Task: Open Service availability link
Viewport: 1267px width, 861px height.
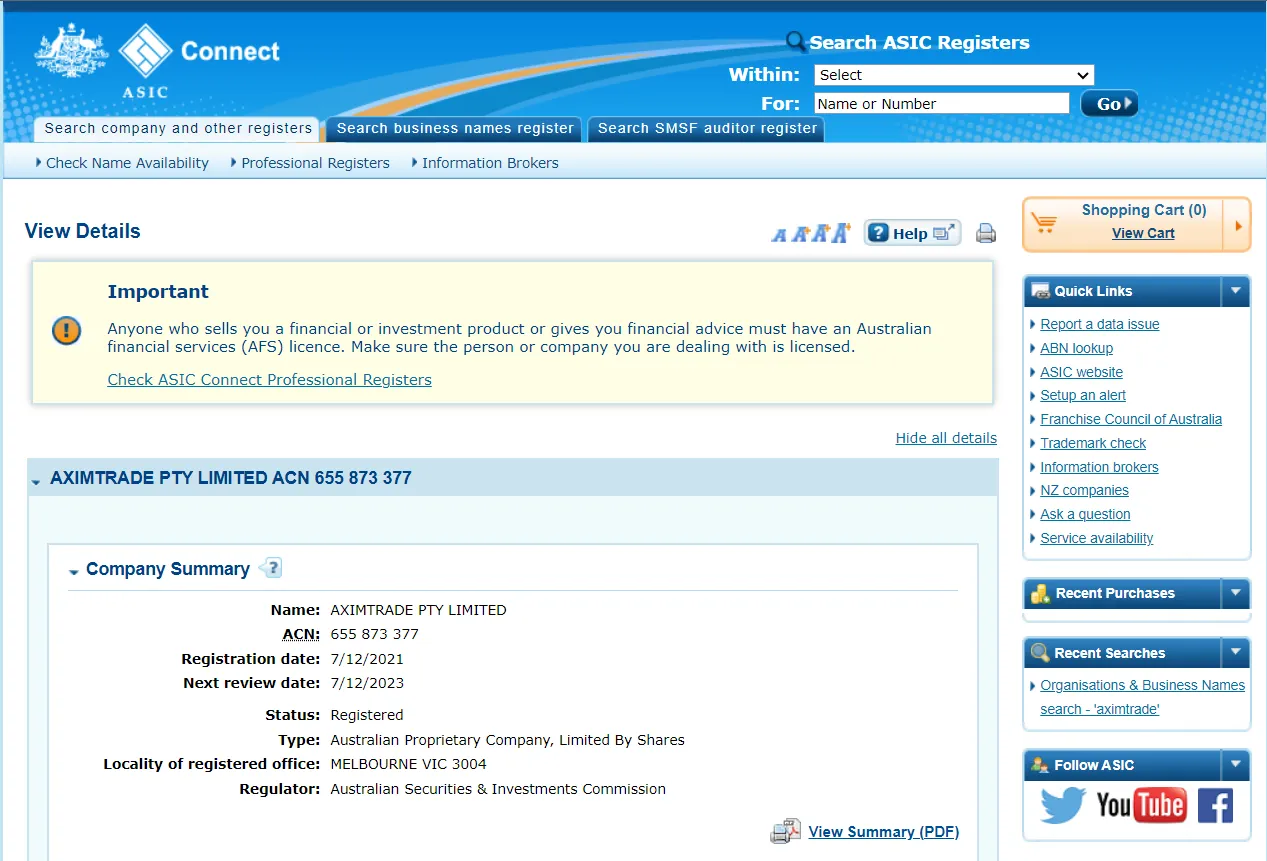Action: tap(1096, 538)
